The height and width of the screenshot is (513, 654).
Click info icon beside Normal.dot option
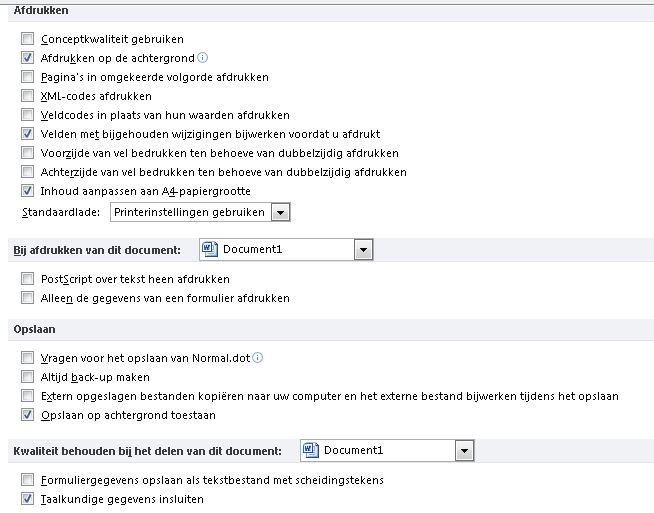tap(258, 358)
